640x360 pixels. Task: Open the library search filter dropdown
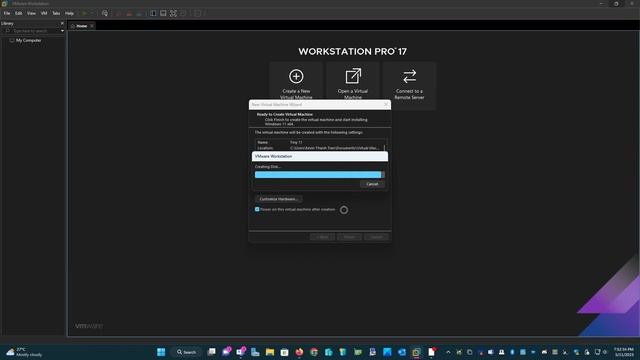62,31
